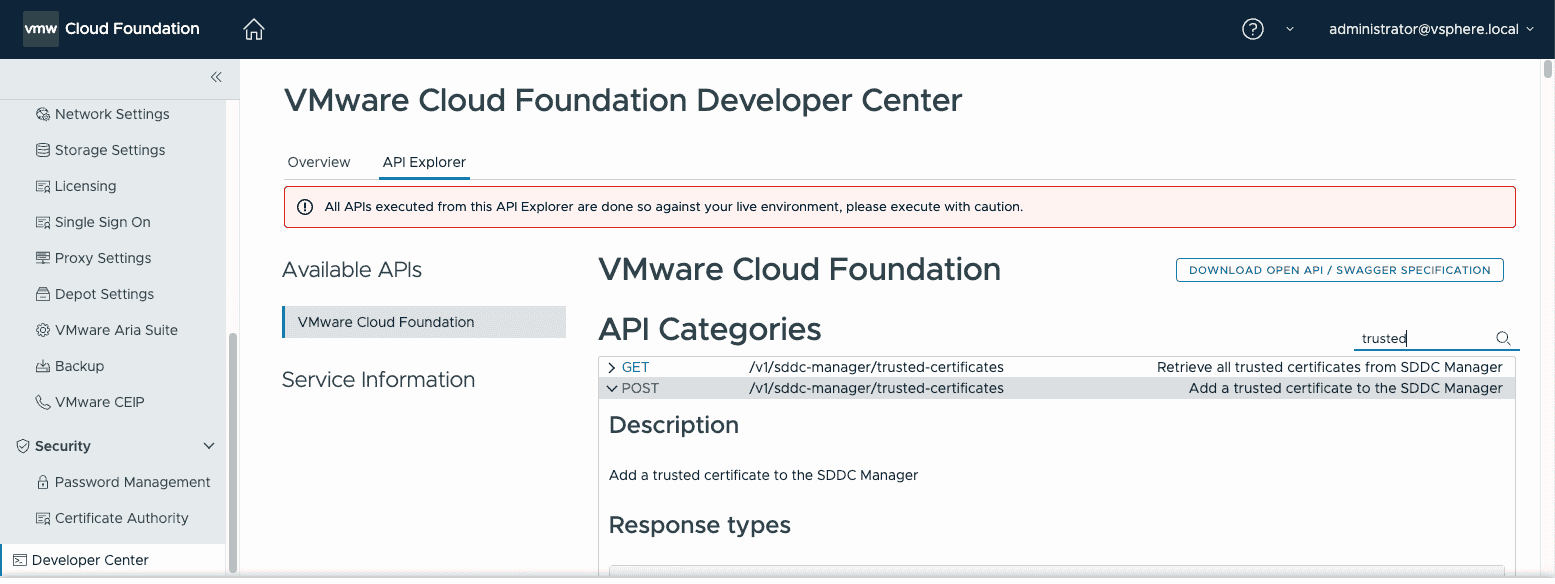
Task: Select the Backup icon in the sidebar
Action: 44,365
